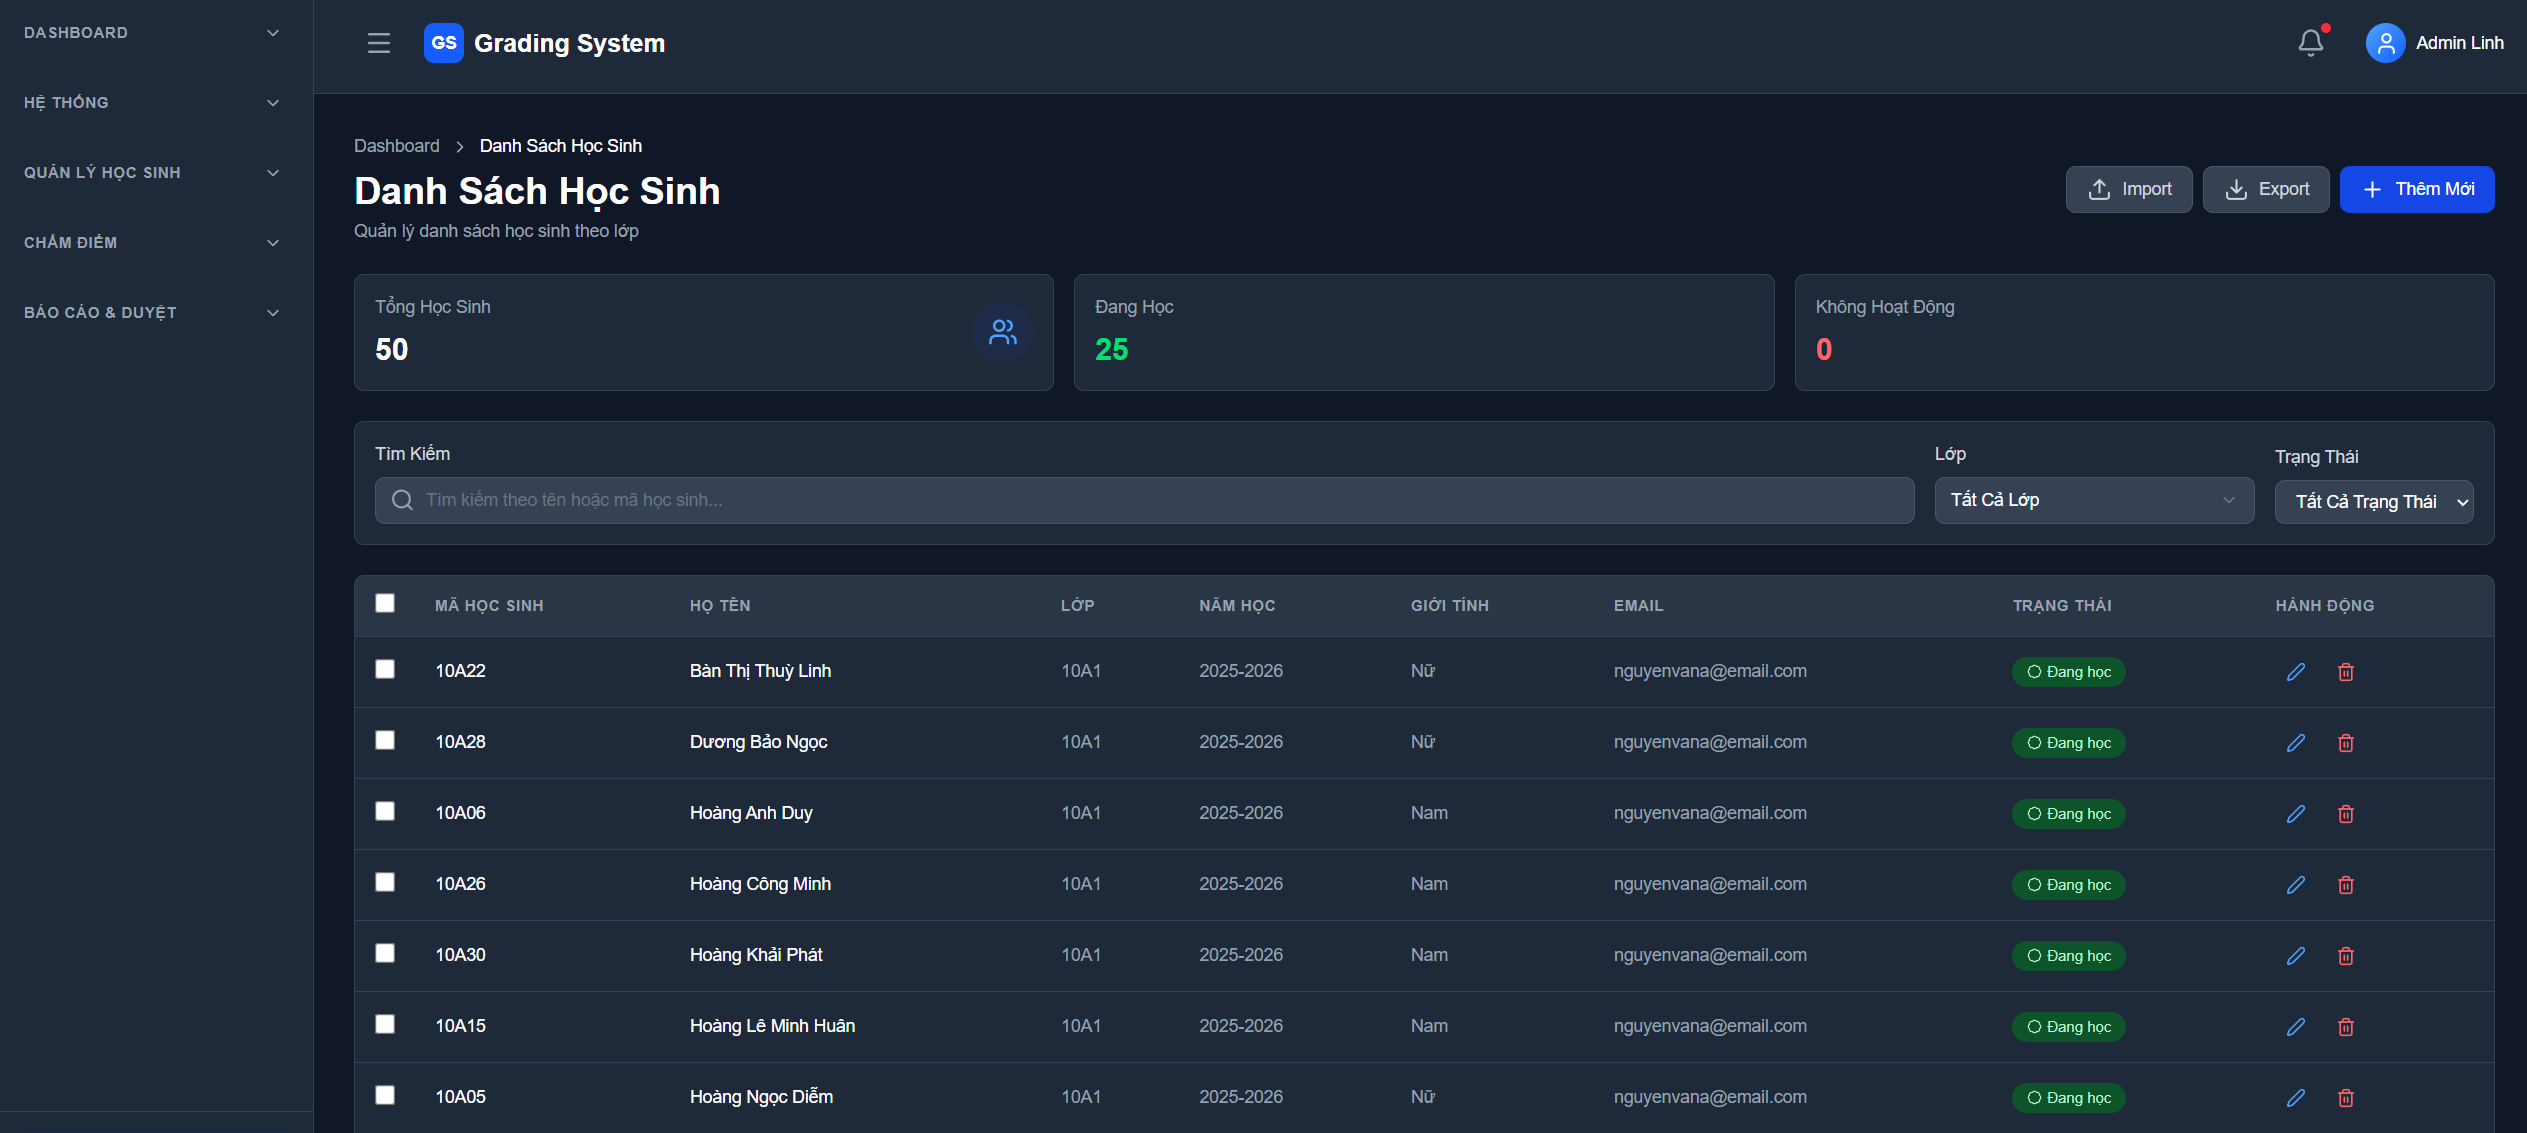
Task: Expand the Chấm Điểm sidebar menu
Action: point(150,243)
